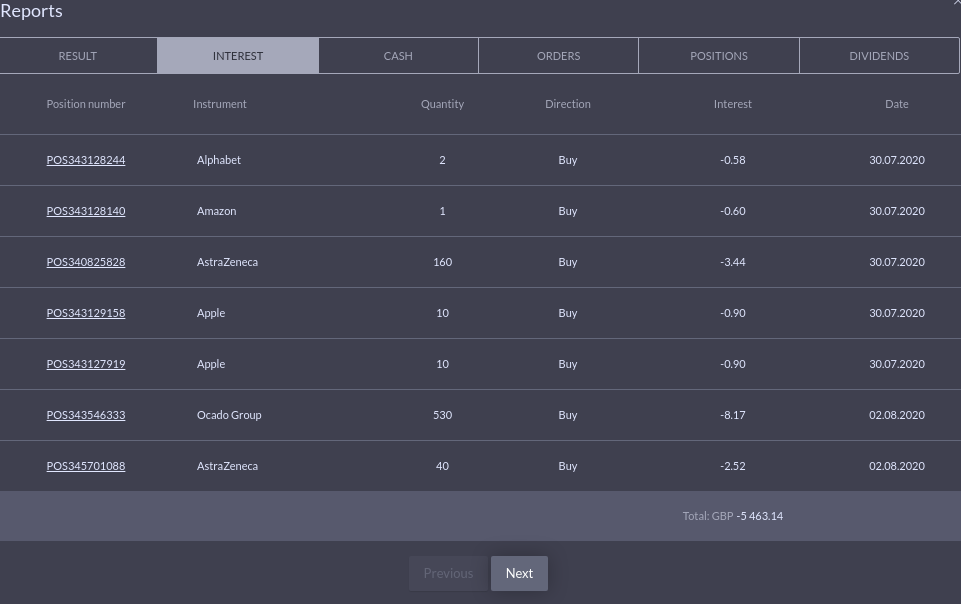
Task: Follow the POS343127919 position link
Action: click(x=86, y=364)
